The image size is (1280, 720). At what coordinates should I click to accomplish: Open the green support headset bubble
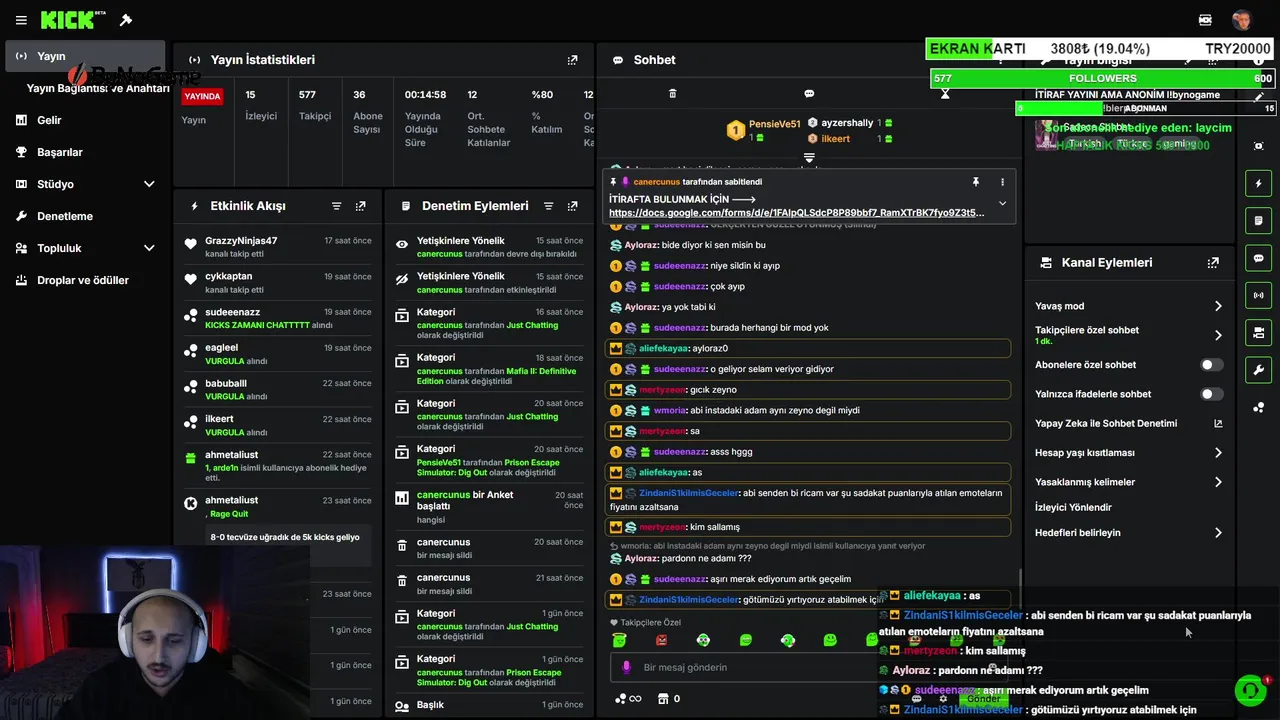[1249, 690]
